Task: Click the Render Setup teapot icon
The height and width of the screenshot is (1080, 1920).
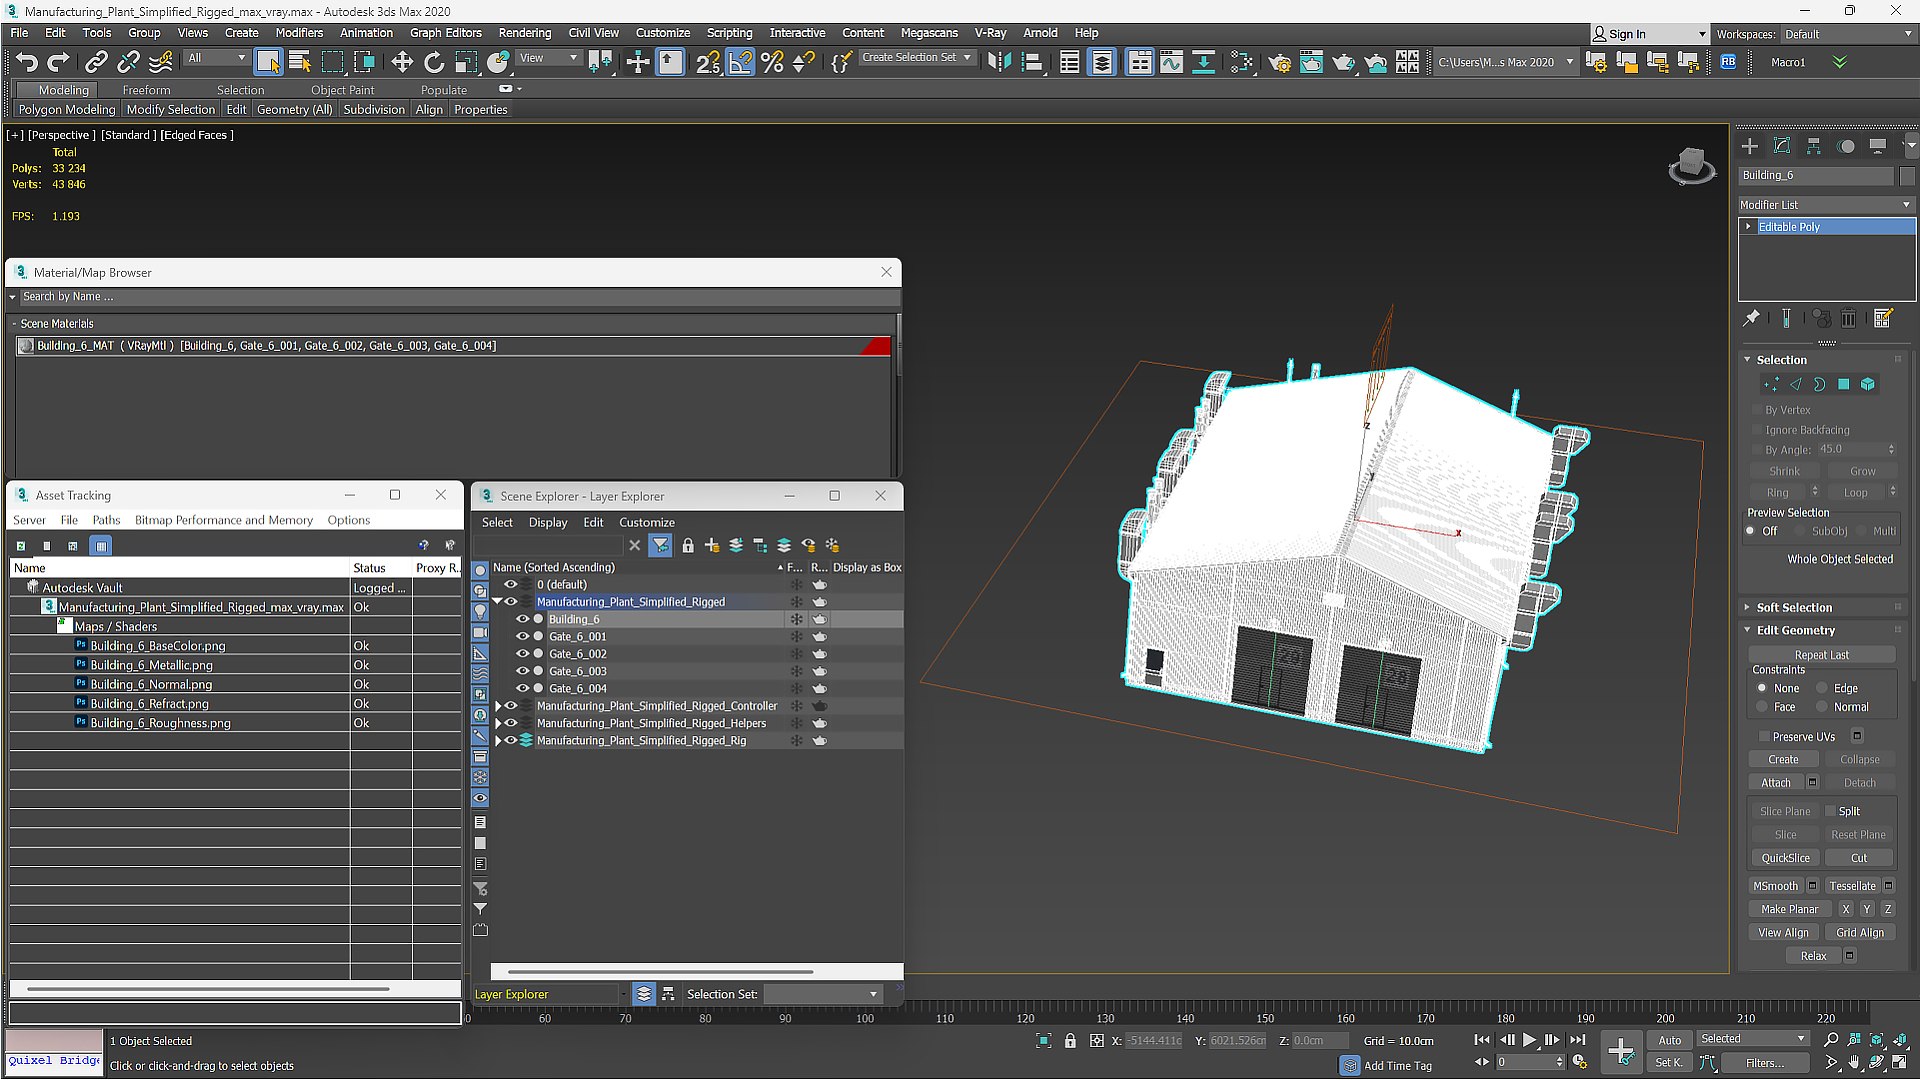Action: (x=1279, y=63)
